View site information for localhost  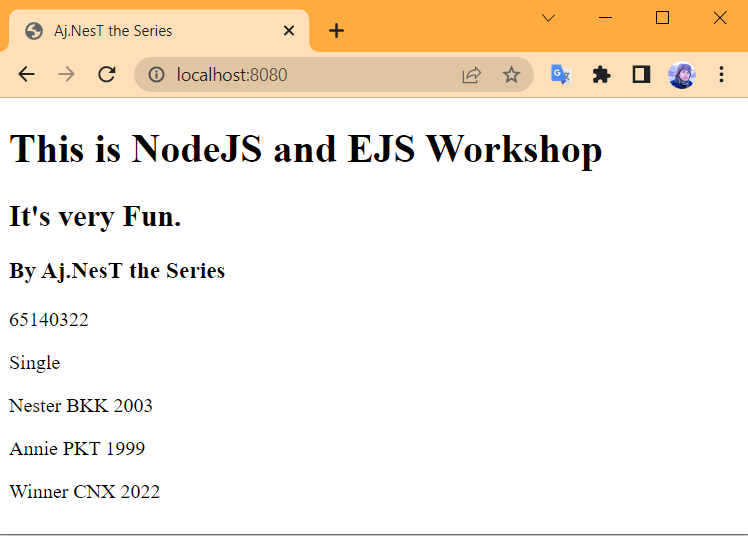[x=156, y=75]
